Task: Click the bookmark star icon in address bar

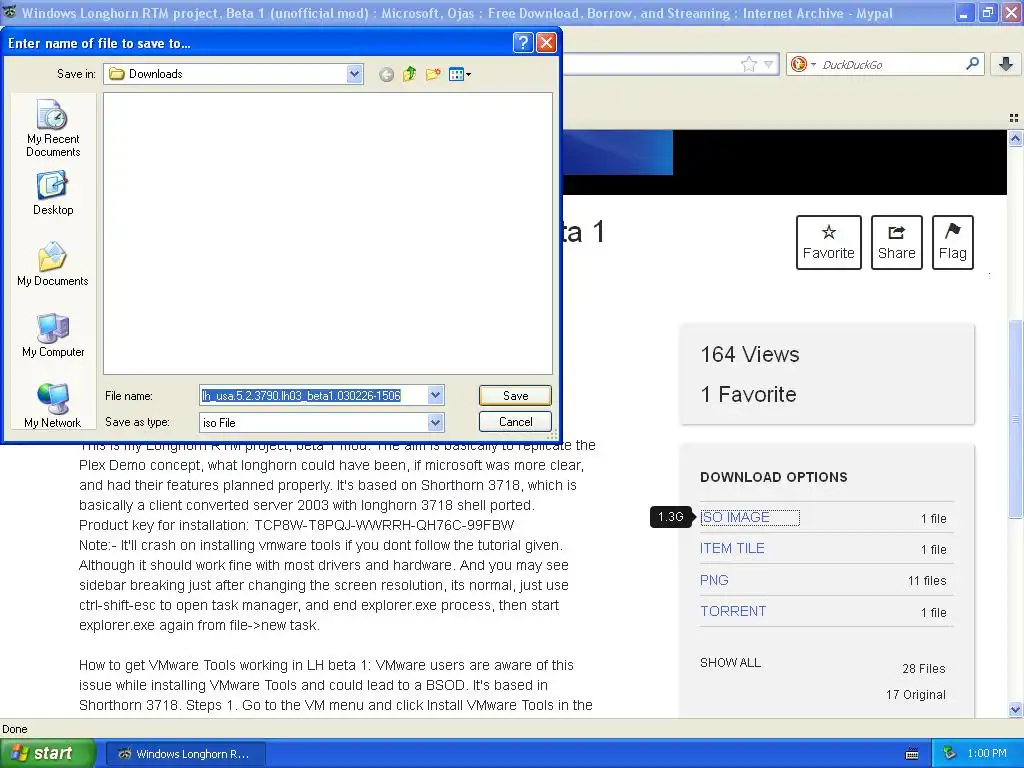Action: 748,64
